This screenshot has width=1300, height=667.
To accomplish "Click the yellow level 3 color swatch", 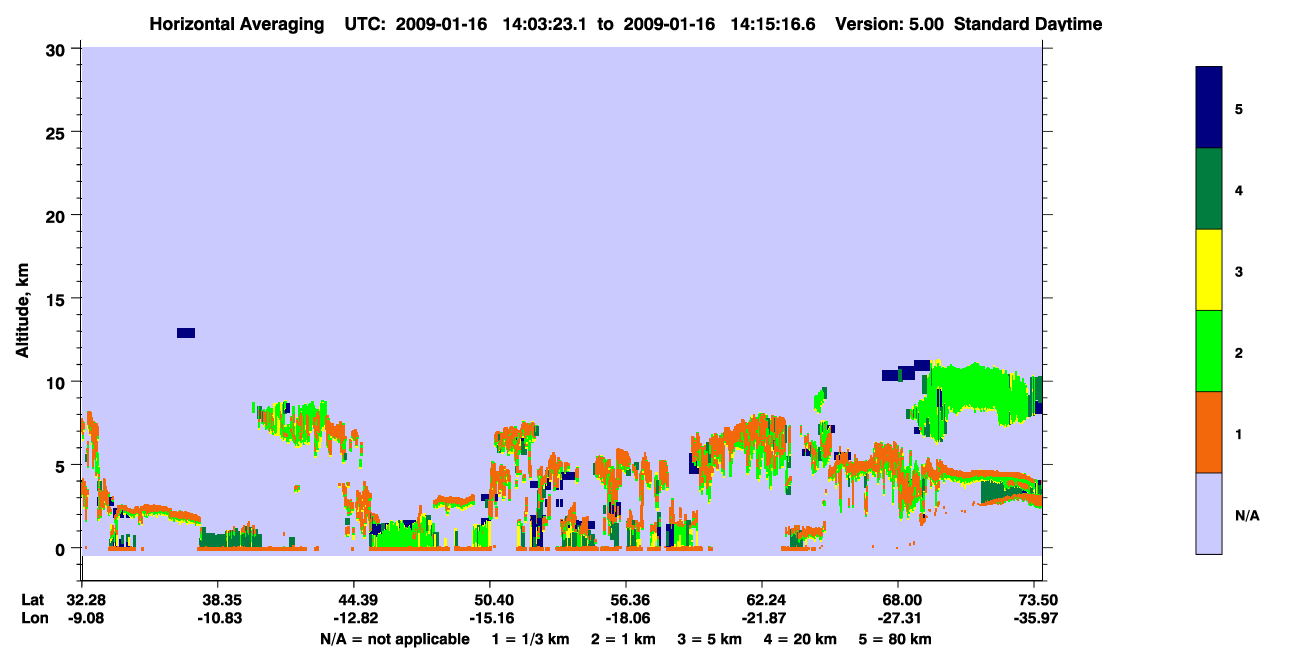I will [1209, 270].
